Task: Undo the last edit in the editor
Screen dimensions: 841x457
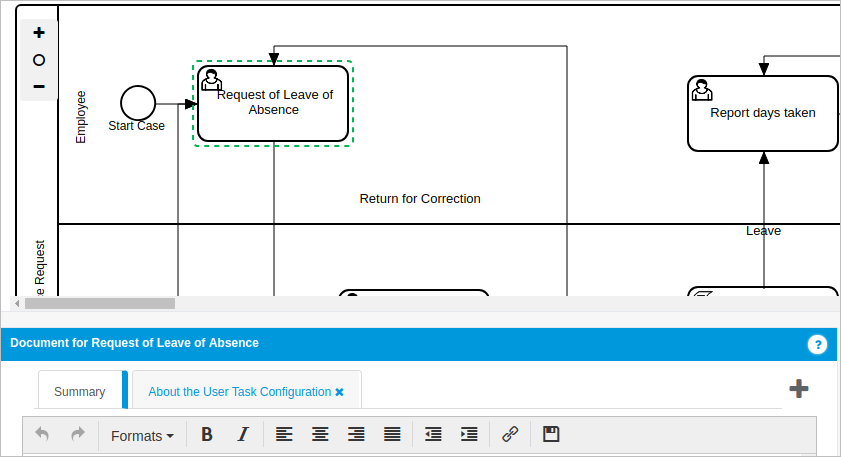Action: click(x=42, y=434)
